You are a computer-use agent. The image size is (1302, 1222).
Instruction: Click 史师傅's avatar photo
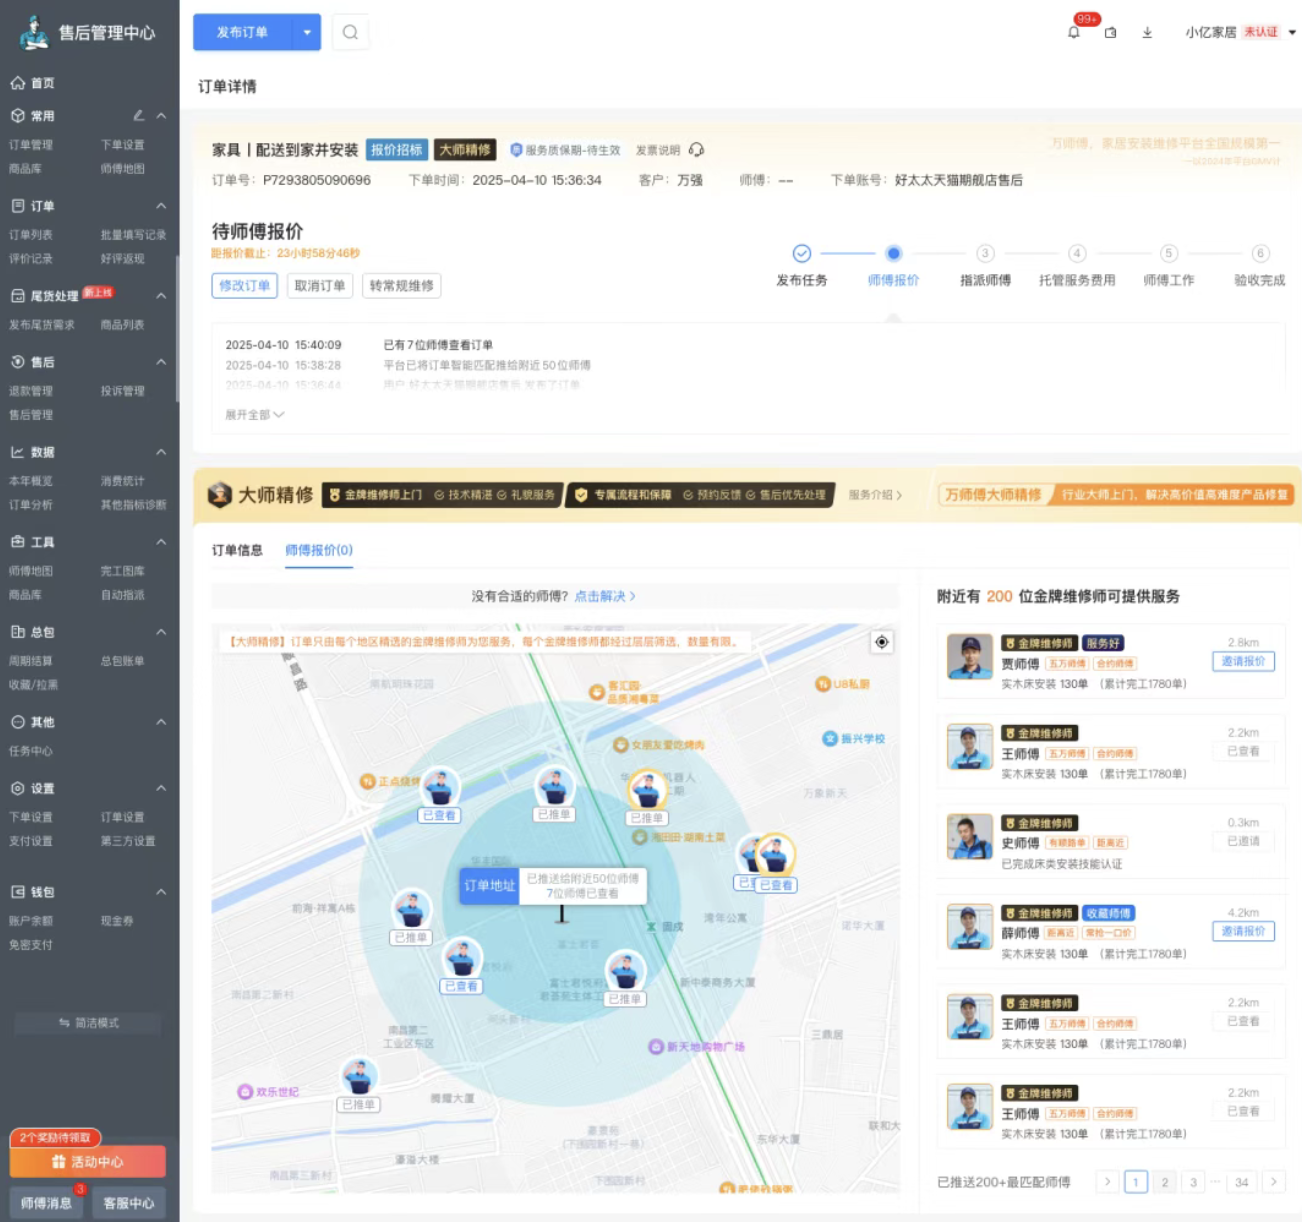click(970, 836)
